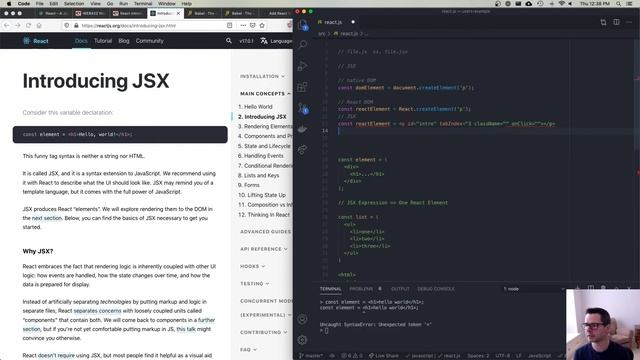Close the Introducing JSX browser tab

[178, 13]
